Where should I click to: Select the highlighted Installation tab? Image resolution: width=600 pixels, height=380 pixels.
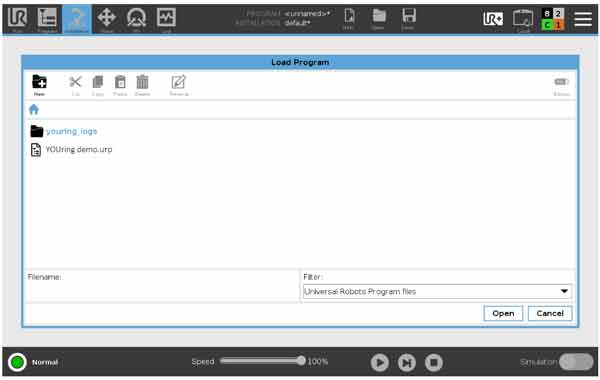77,19
